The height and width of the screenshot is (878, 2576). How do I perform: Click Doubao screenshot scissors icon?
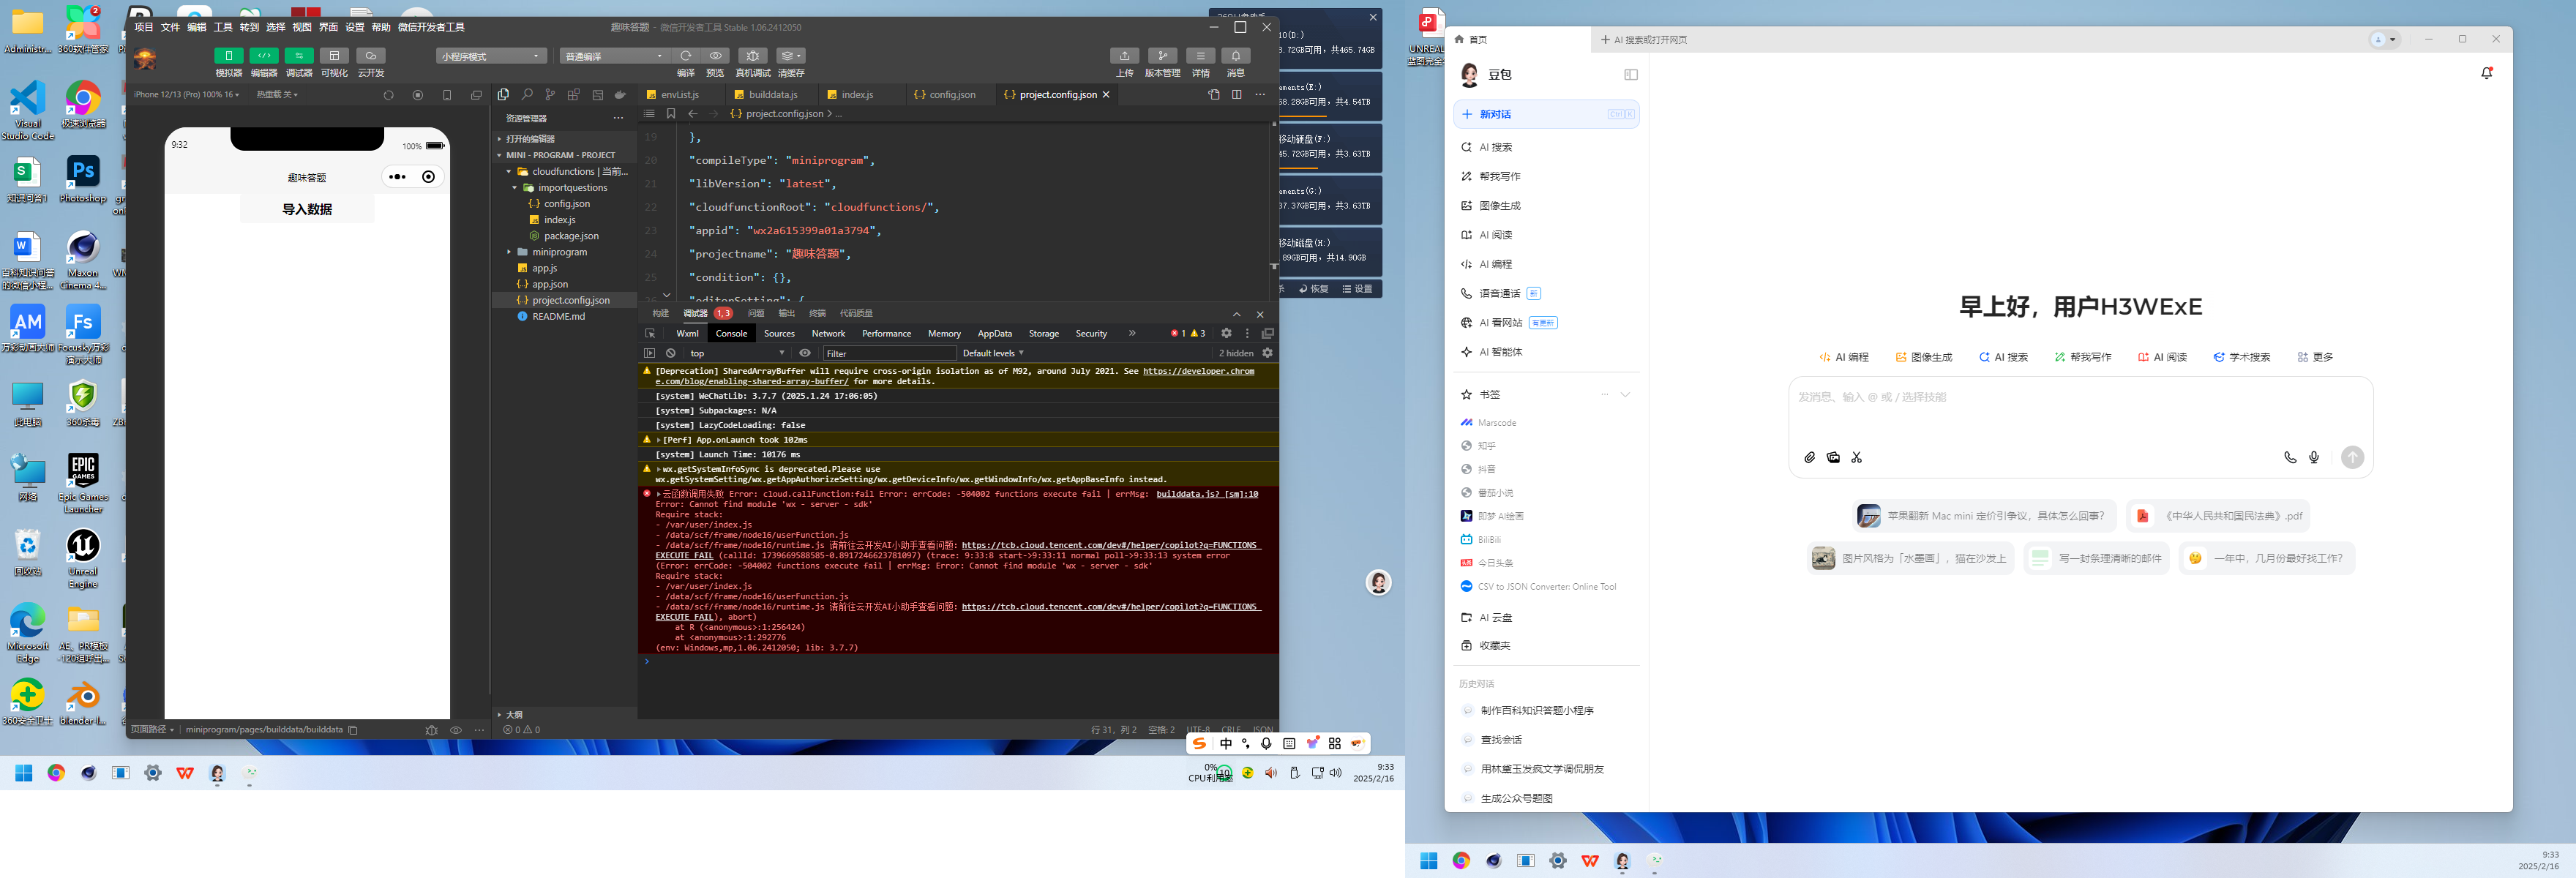pyautogui.click(x=1857, y=458)
